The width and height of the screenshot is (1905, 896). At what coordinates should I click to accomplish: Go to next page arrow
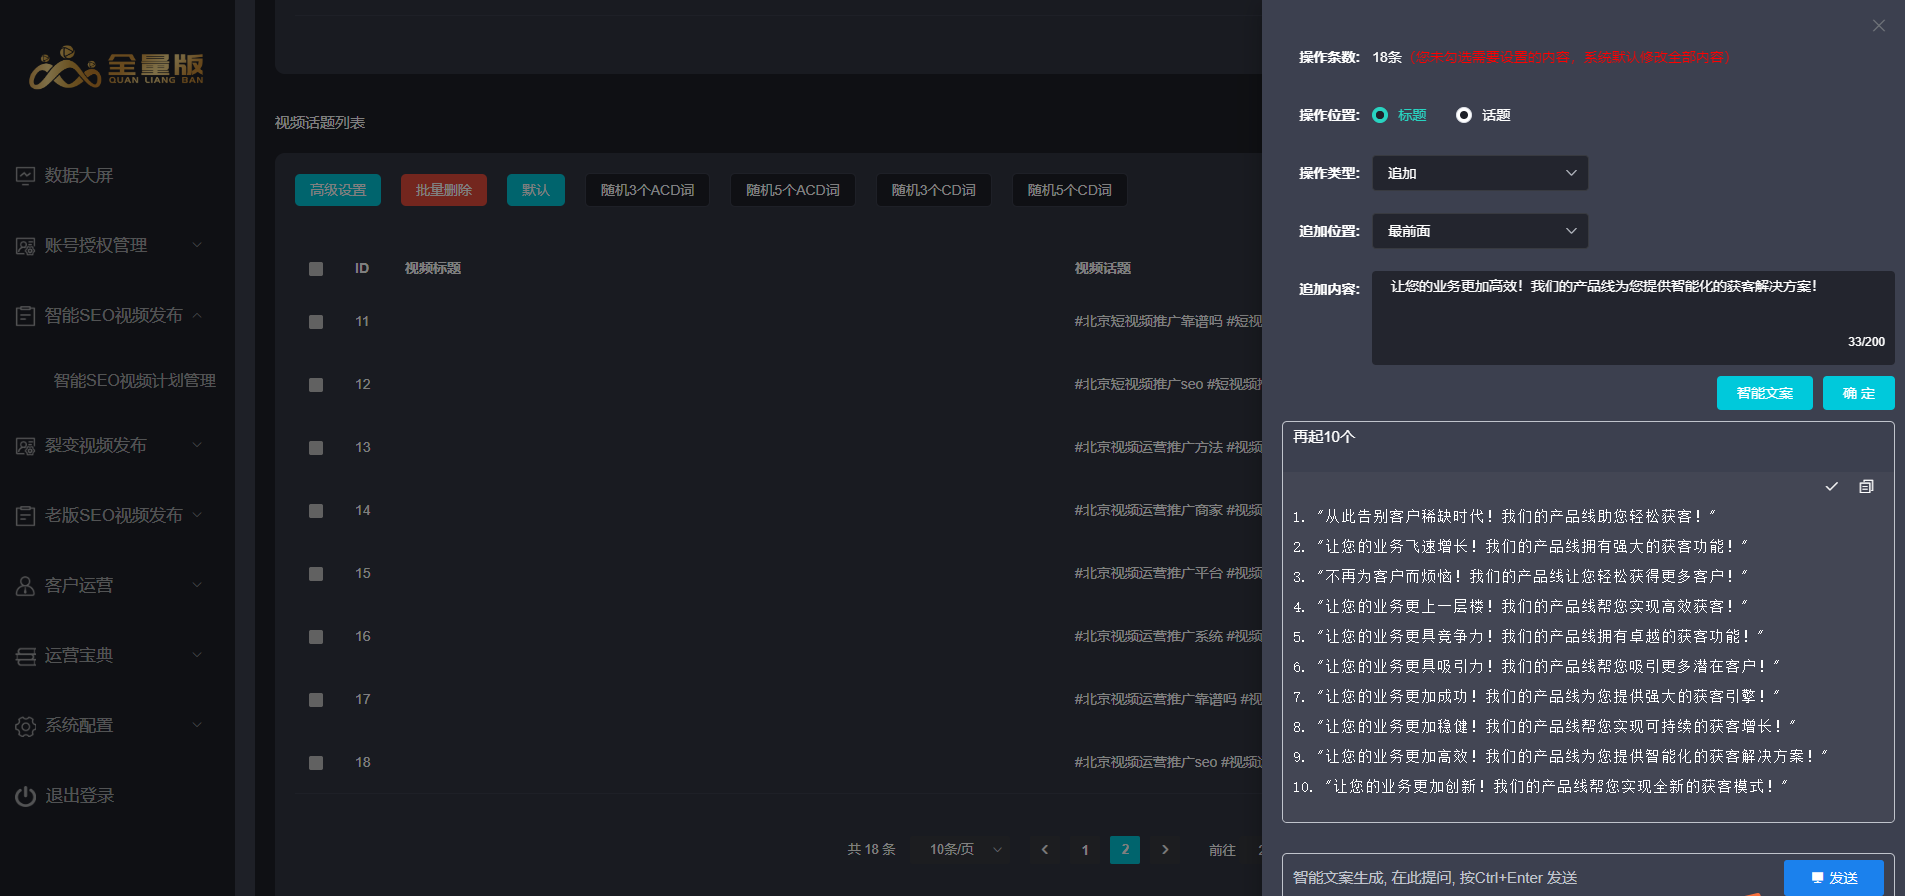click(x=1165, y=850)
